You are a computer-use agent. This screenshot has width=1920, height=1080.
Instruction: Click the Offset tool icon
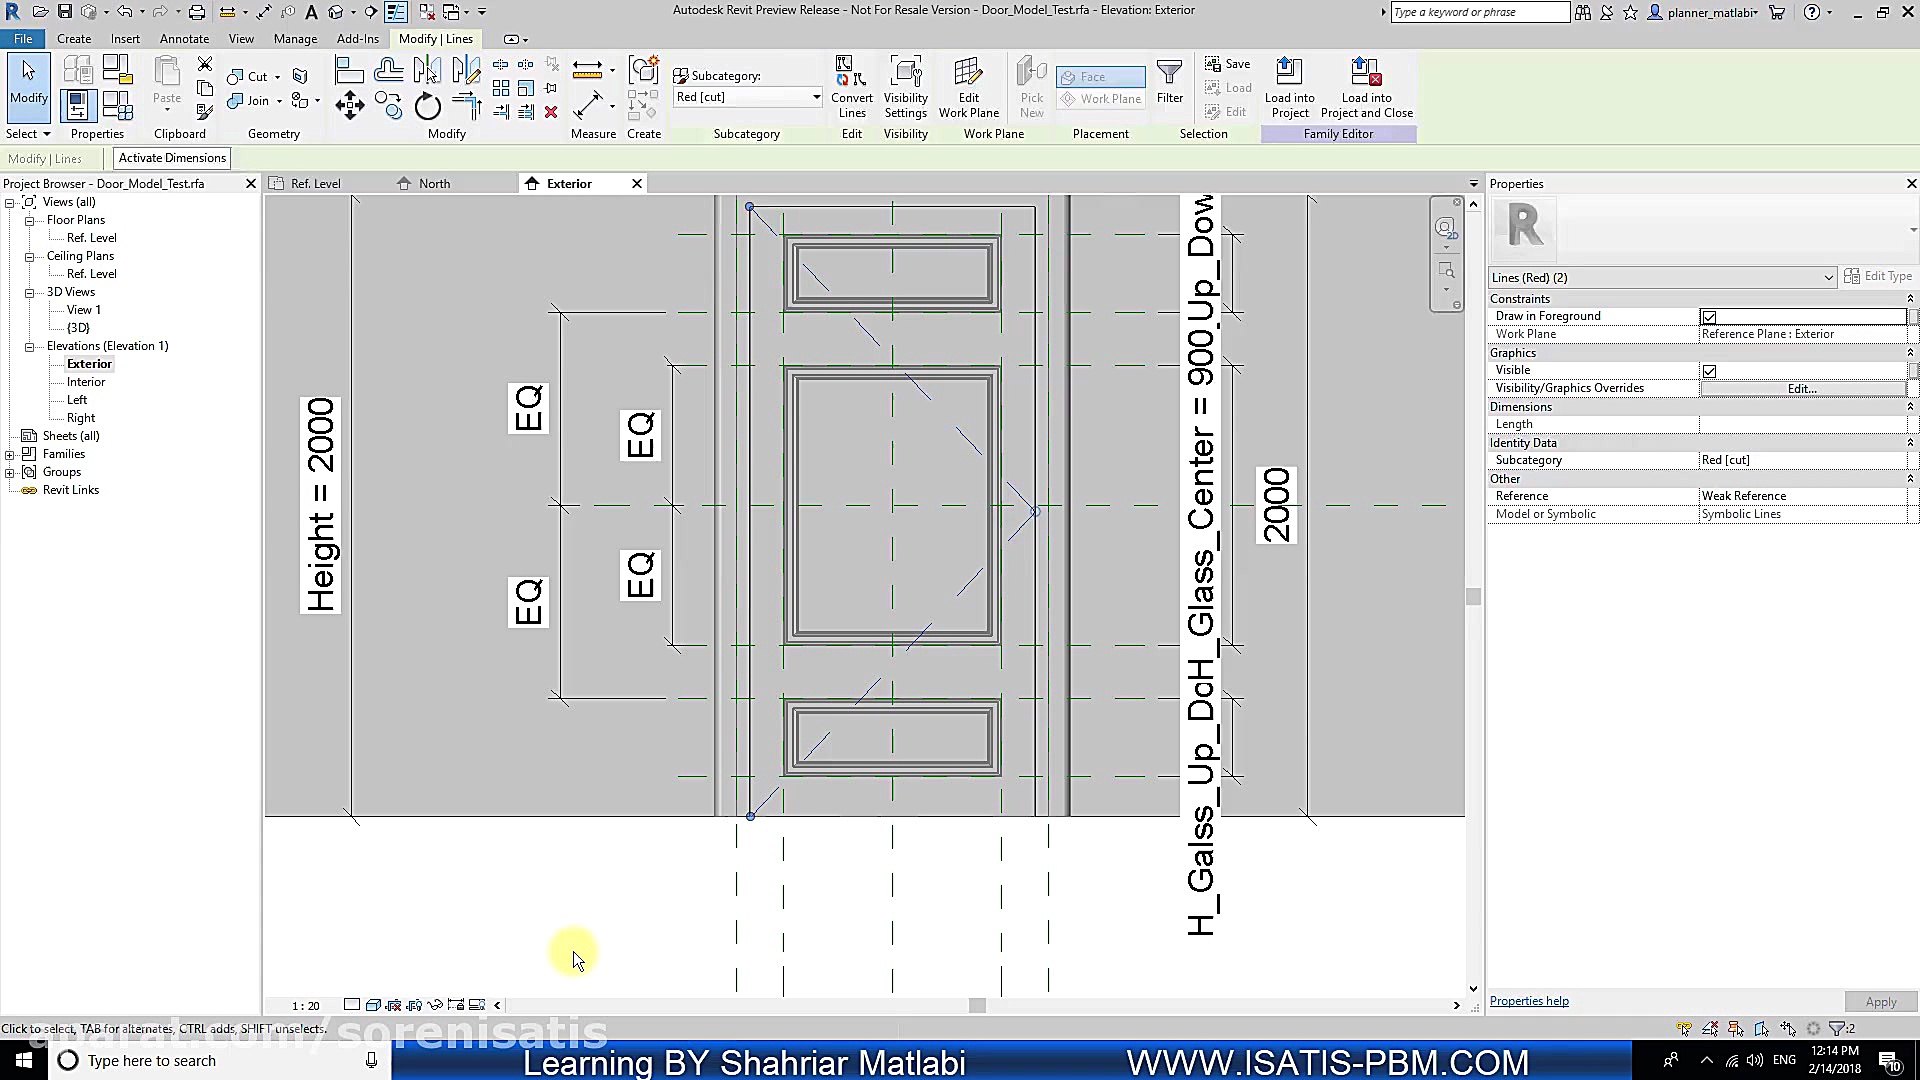pos(388,70)
